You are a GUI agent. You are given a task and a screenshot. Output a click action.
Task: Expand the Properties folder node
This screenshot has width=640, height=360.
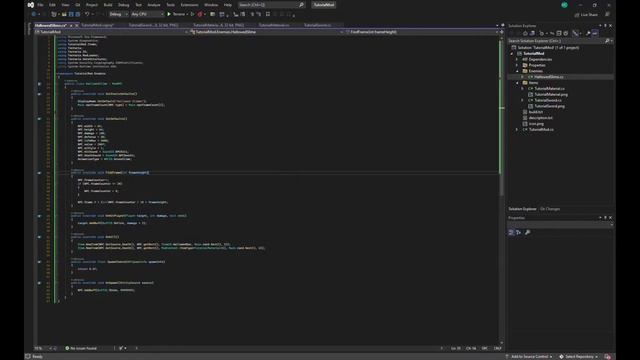pyautogui.click(x=517, y=65)
